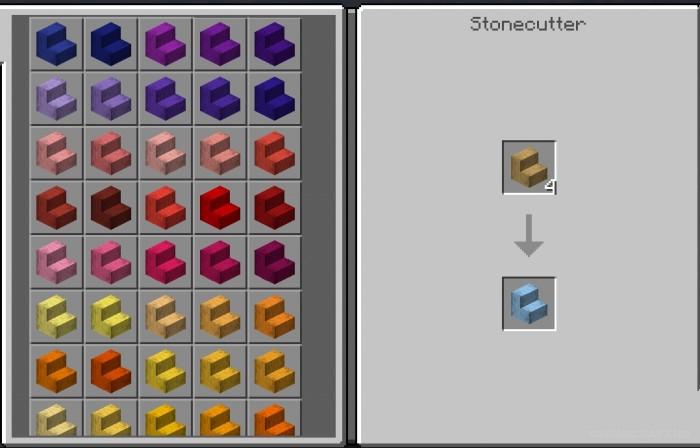Image resolution: width=700 pixels, height=448 pixels.
Task: Choose the red-orange stairs ending third row
Action: [274, 153]
